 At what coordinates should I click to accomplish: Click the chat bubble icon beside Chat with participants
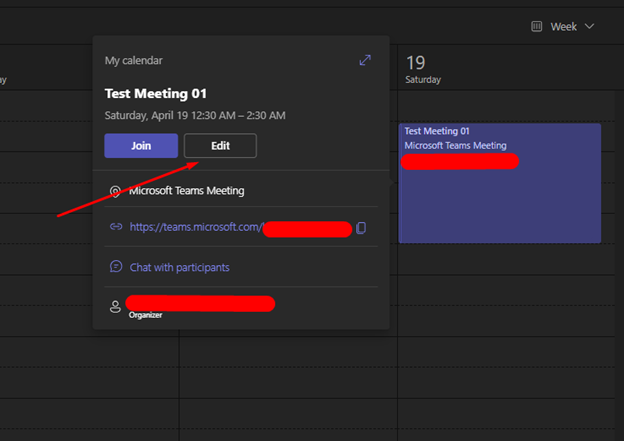116,266
